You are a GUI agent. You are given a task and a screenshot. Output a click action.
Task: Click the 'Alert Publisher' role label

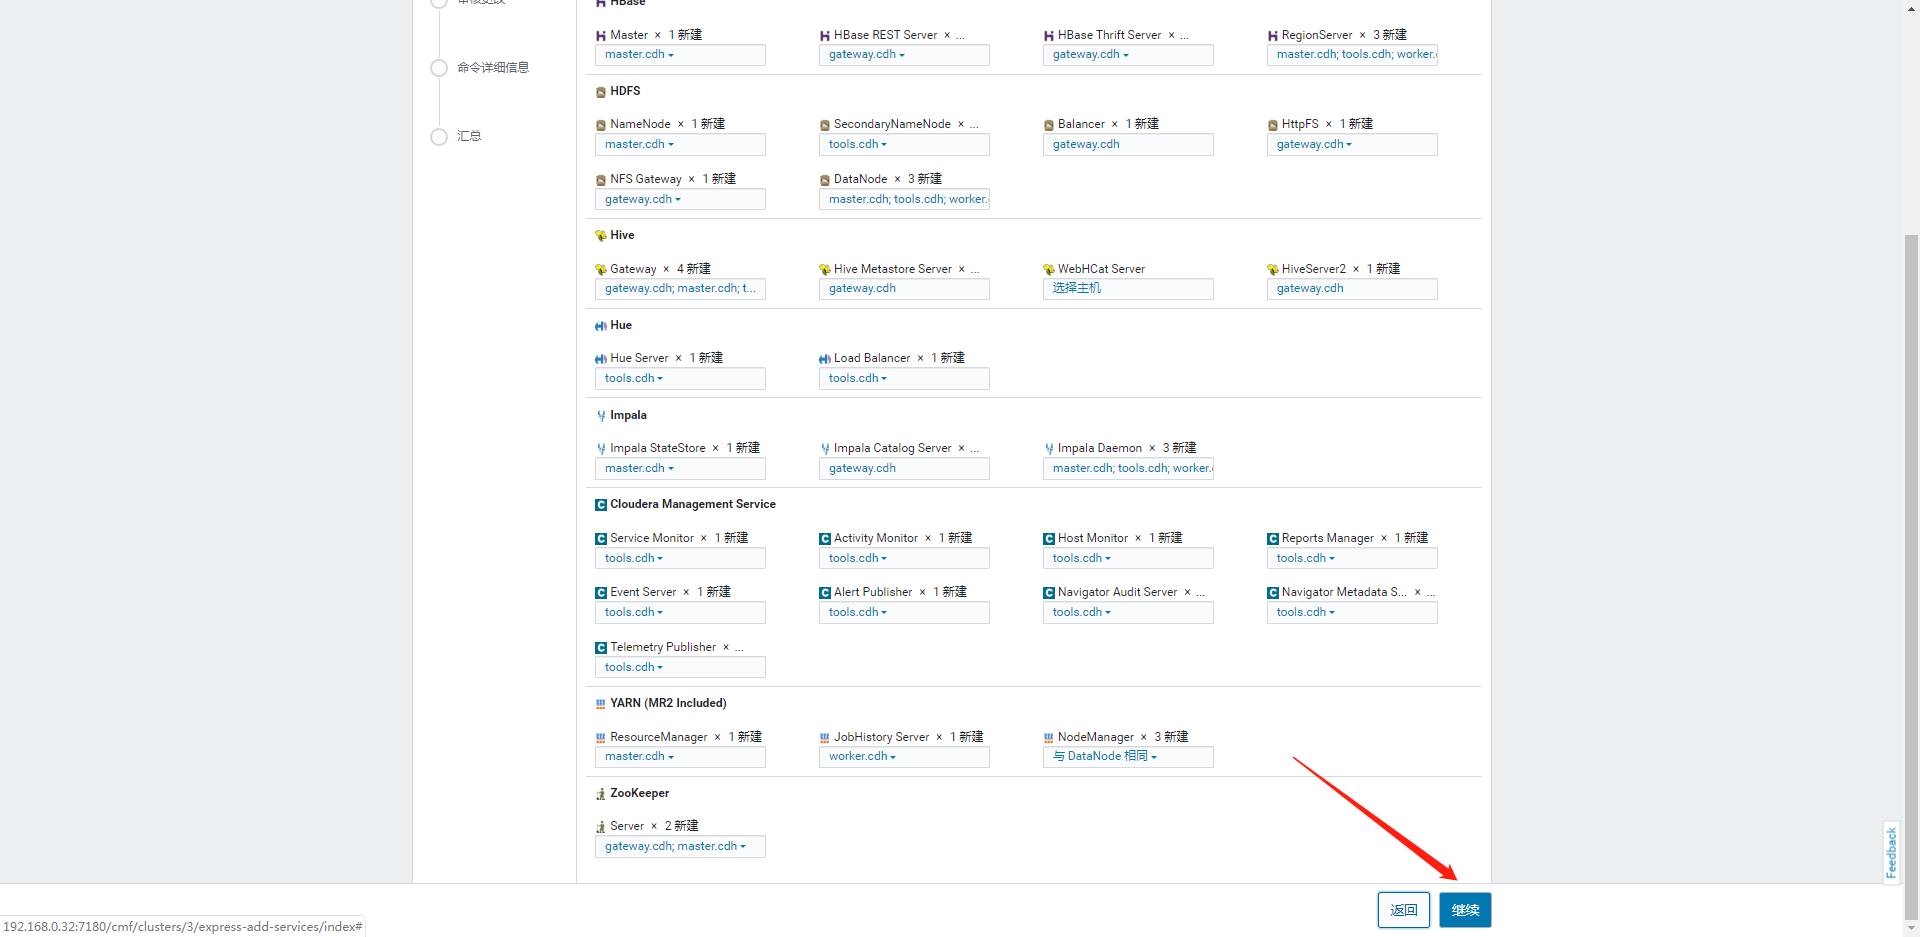point(873,593)
